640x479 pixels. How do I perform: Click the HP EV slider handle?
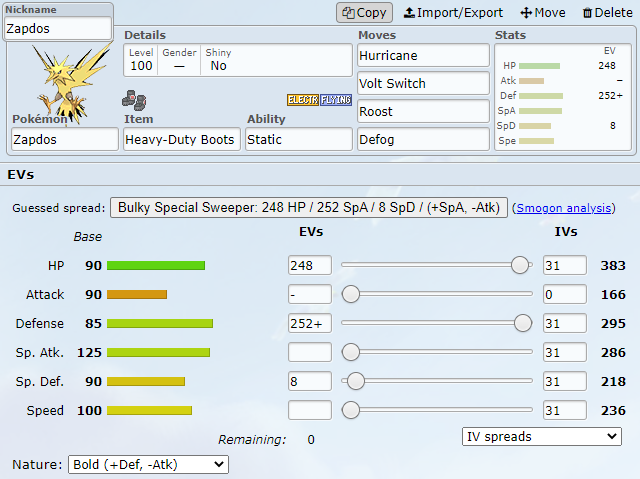pos(520,265)
